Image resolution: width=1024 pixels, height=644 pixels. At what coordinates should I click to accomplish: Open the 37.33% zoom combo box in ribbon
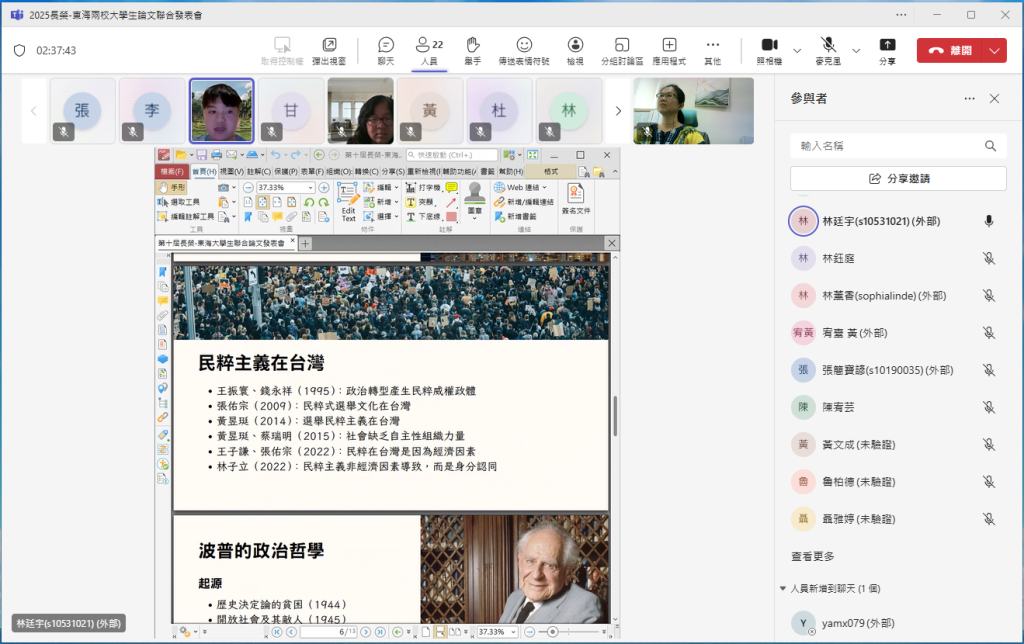point(285,187)
